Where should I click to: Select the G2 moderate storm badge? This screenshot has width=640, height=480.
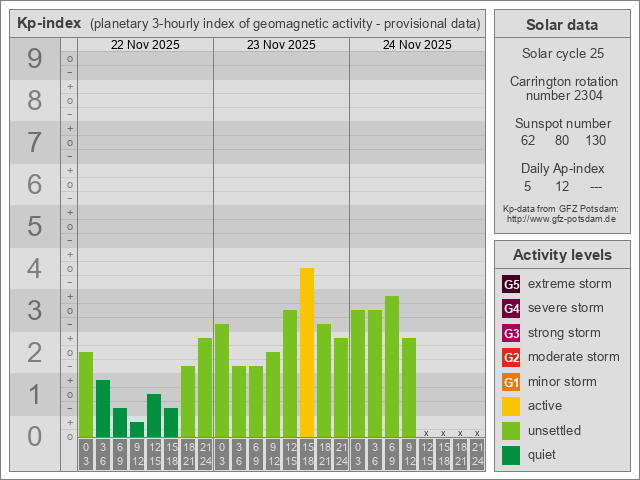point(511,357)
